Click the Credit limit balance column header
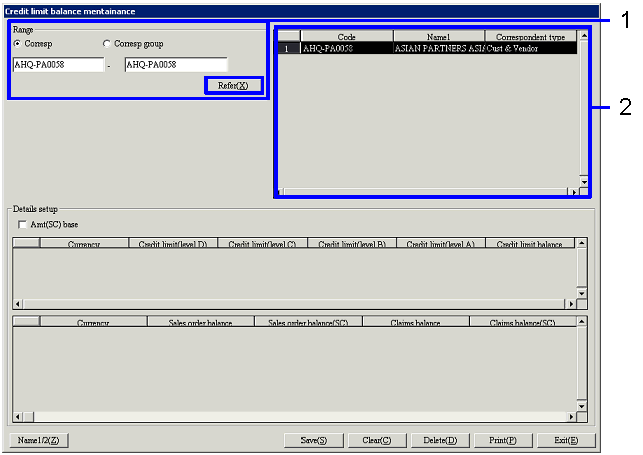Screen dimensions: 643x455 click(x=529, y=243)
